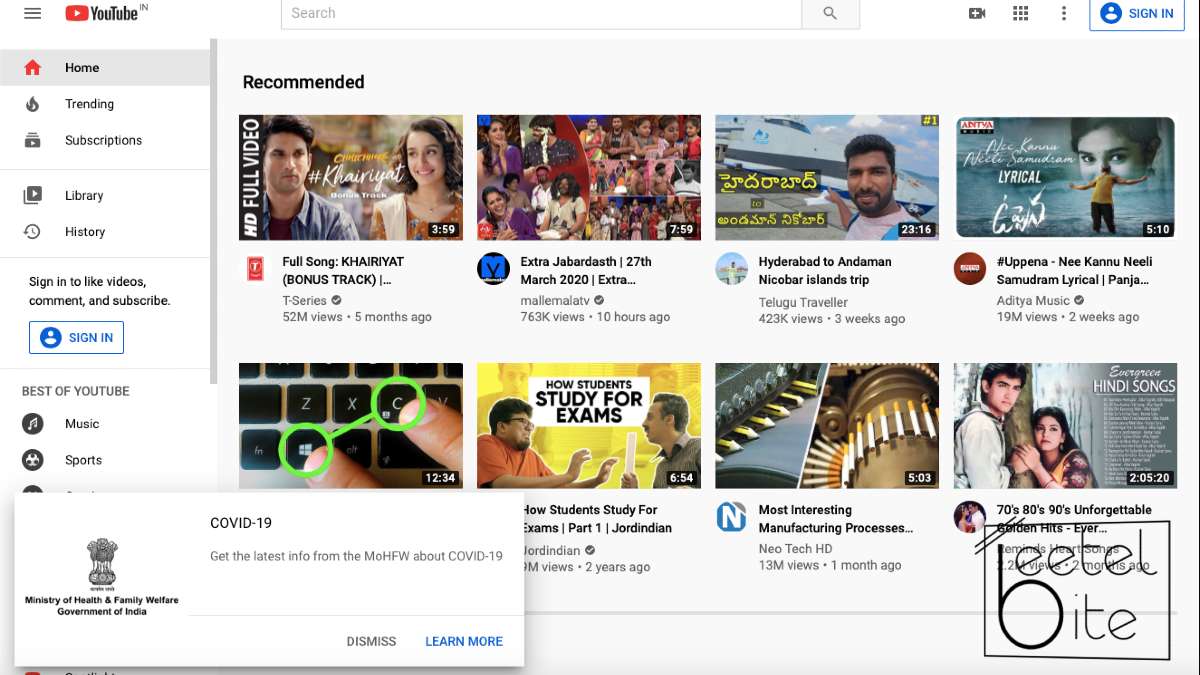Play the Extra Jabardasth video thumbnail
Image resolution: width=1200 pixels, height=675 pixels.
589,177
